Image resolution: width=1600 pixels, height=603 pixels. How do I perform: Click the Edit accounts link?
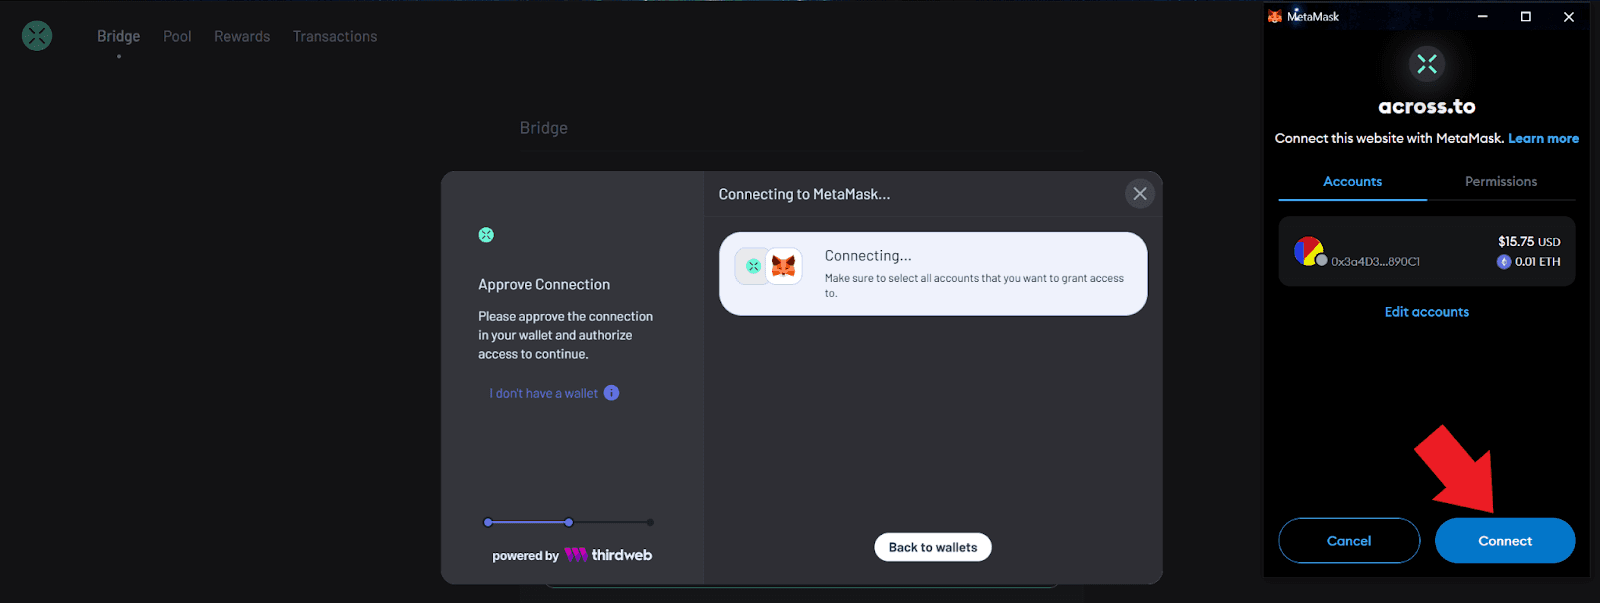1426,312
